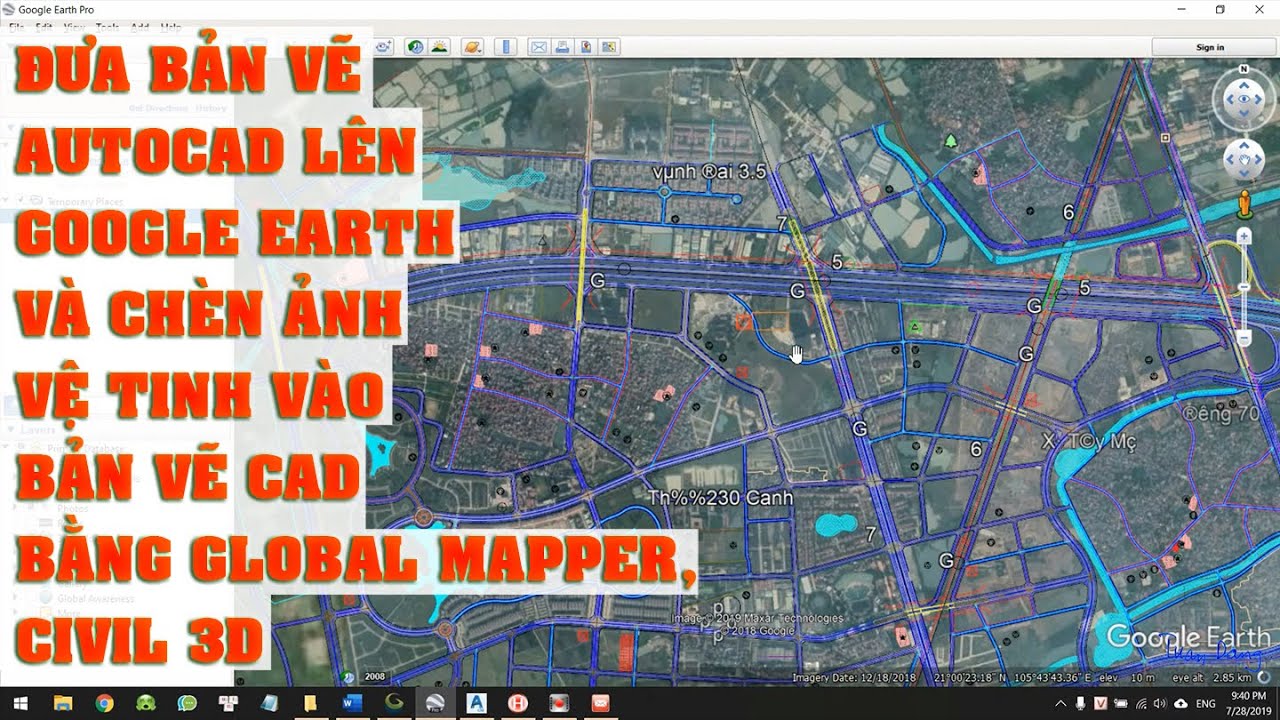The image size is (1280, 720).
Task: Click the look joystick eye control
Action: [1245, 99]
